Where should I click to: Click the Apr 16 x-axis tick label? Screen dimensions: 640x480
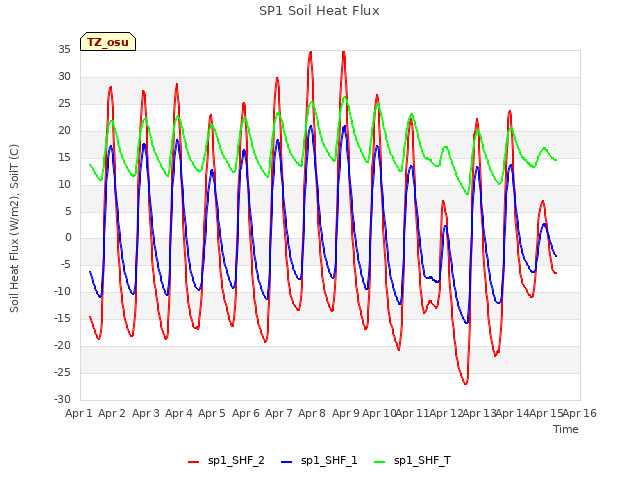point(580,413)
